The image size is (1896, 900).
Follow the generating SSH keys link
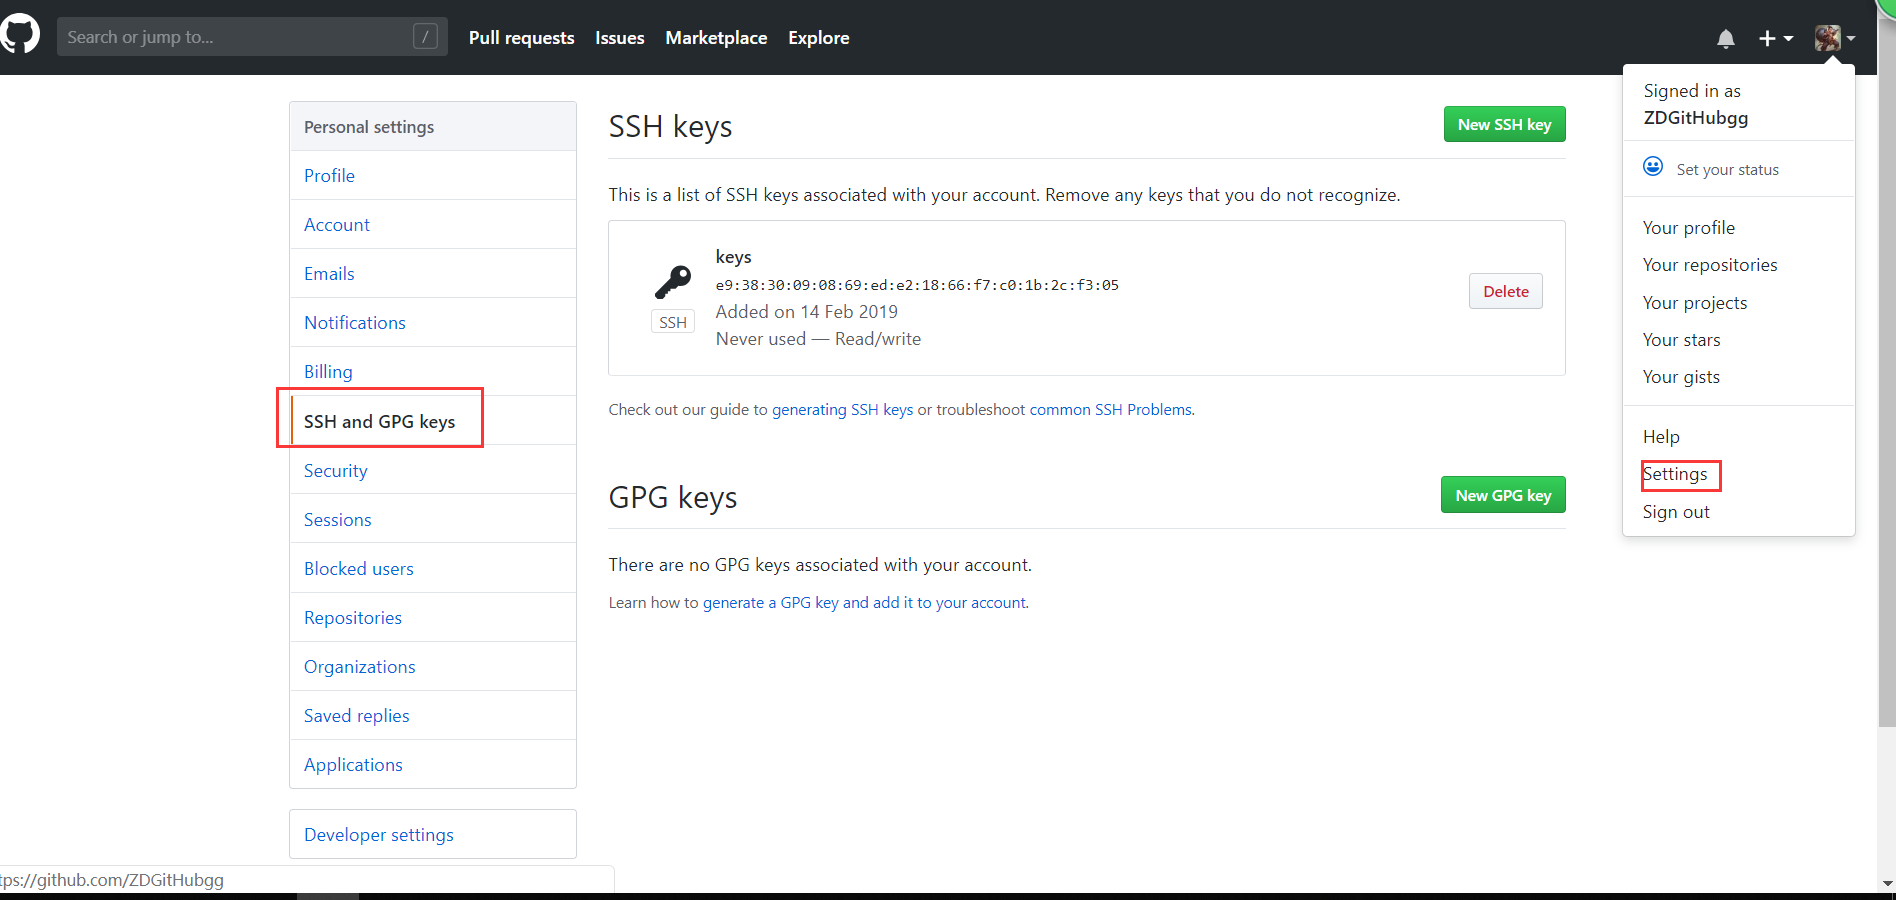coord(842,409)
